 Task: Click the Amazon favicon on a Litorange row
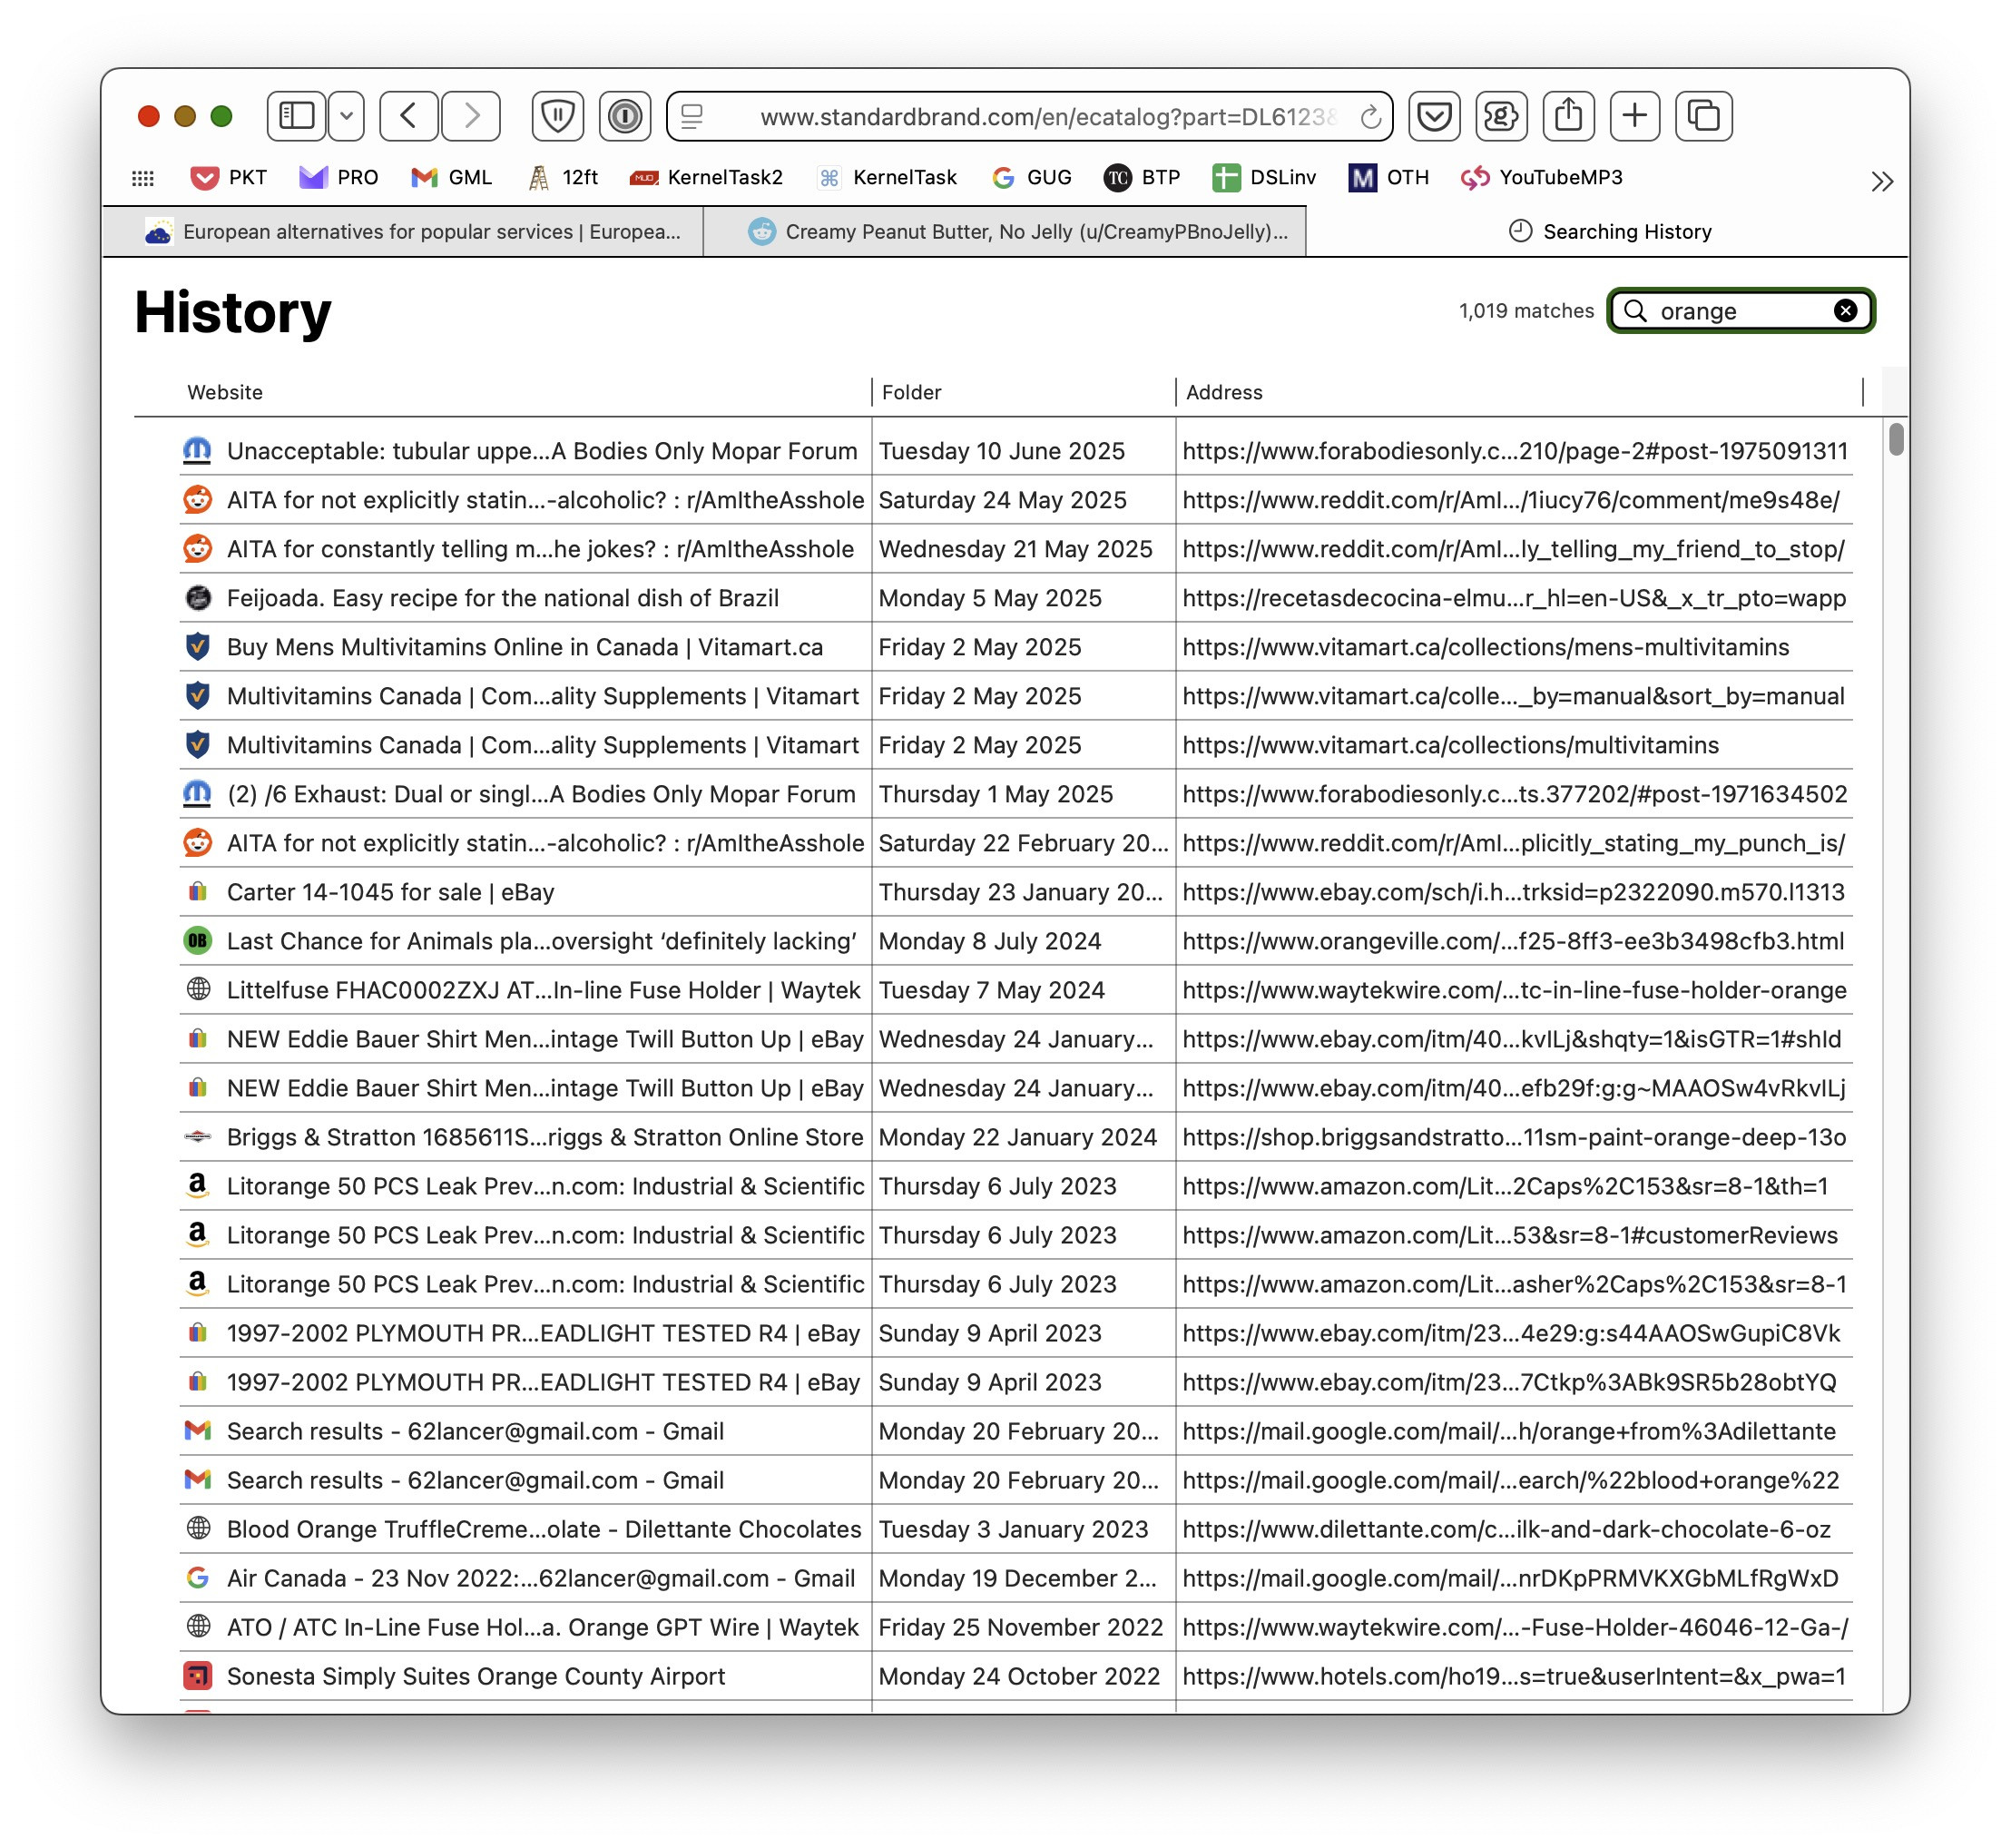(199, 1186)
